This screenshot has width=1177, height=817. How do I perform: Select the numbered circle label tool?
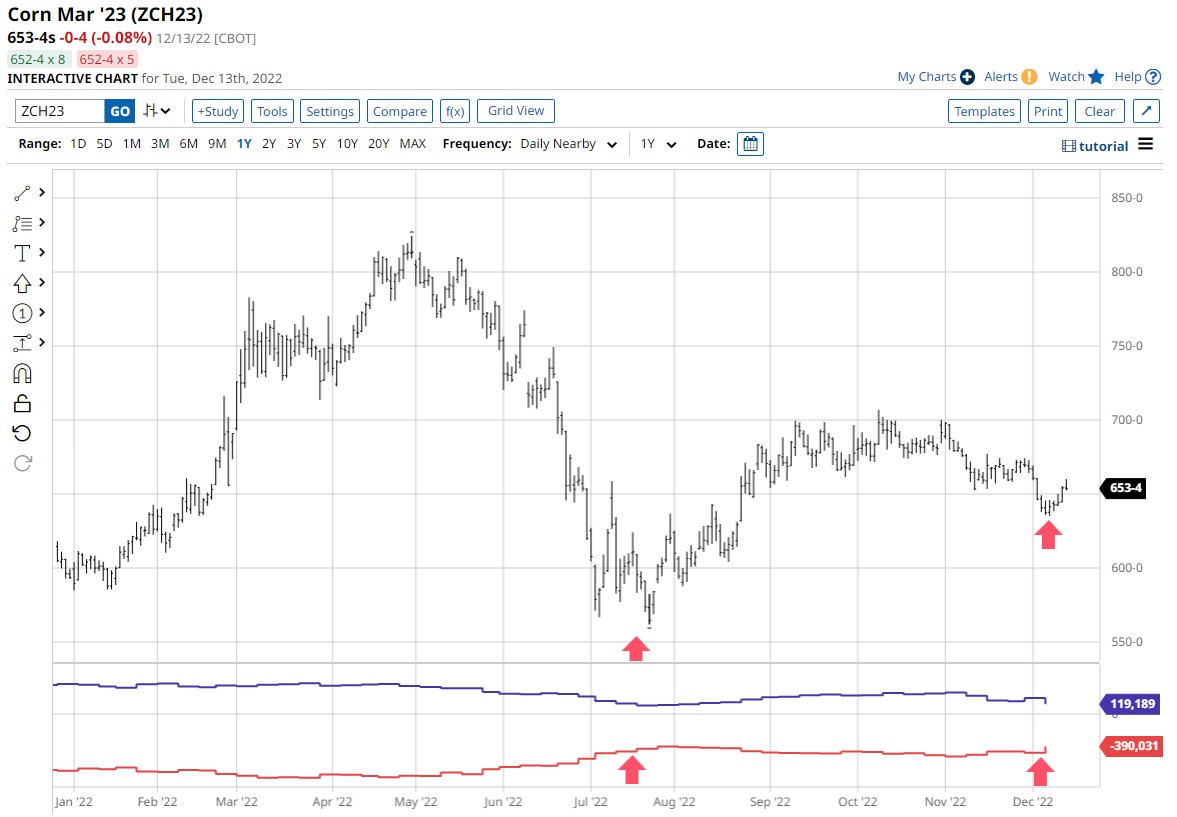coord(22,313)
